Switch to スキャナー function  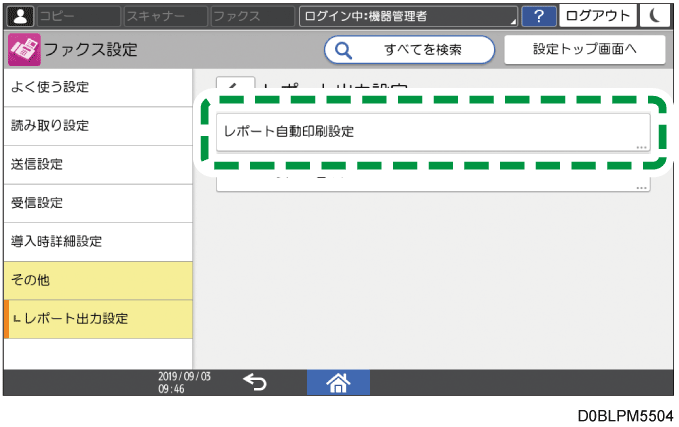165,16
